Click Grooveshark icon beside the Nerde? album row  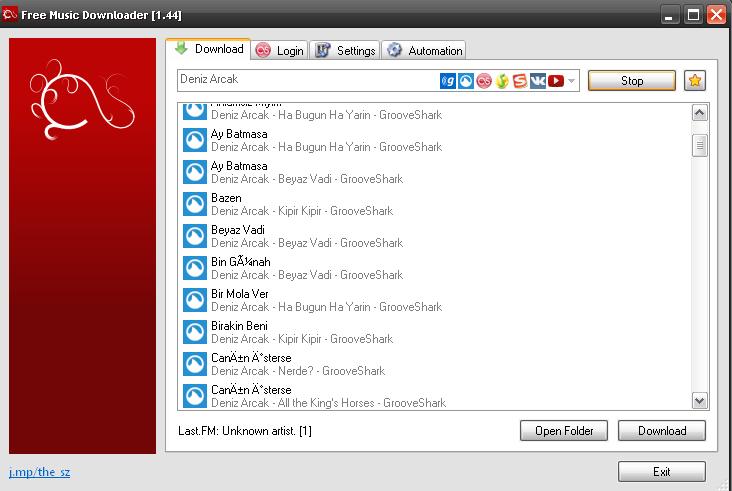point(195,364)
